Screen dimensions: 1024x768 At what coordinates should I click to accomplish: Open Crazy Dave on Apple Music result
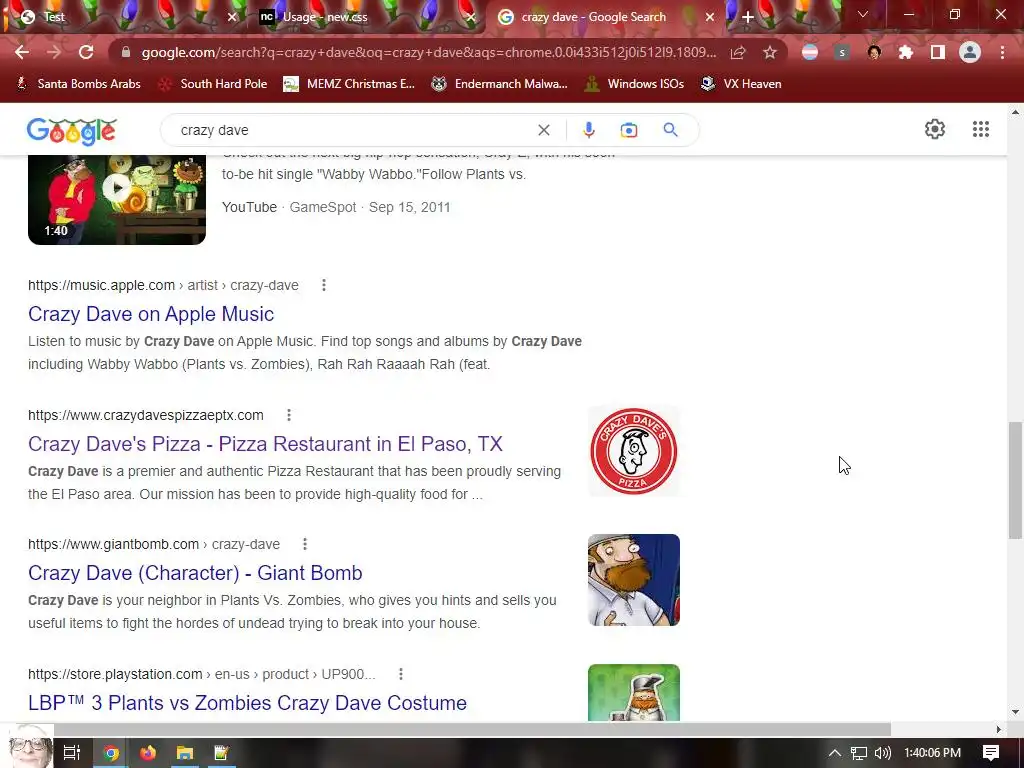coord(151,314)
